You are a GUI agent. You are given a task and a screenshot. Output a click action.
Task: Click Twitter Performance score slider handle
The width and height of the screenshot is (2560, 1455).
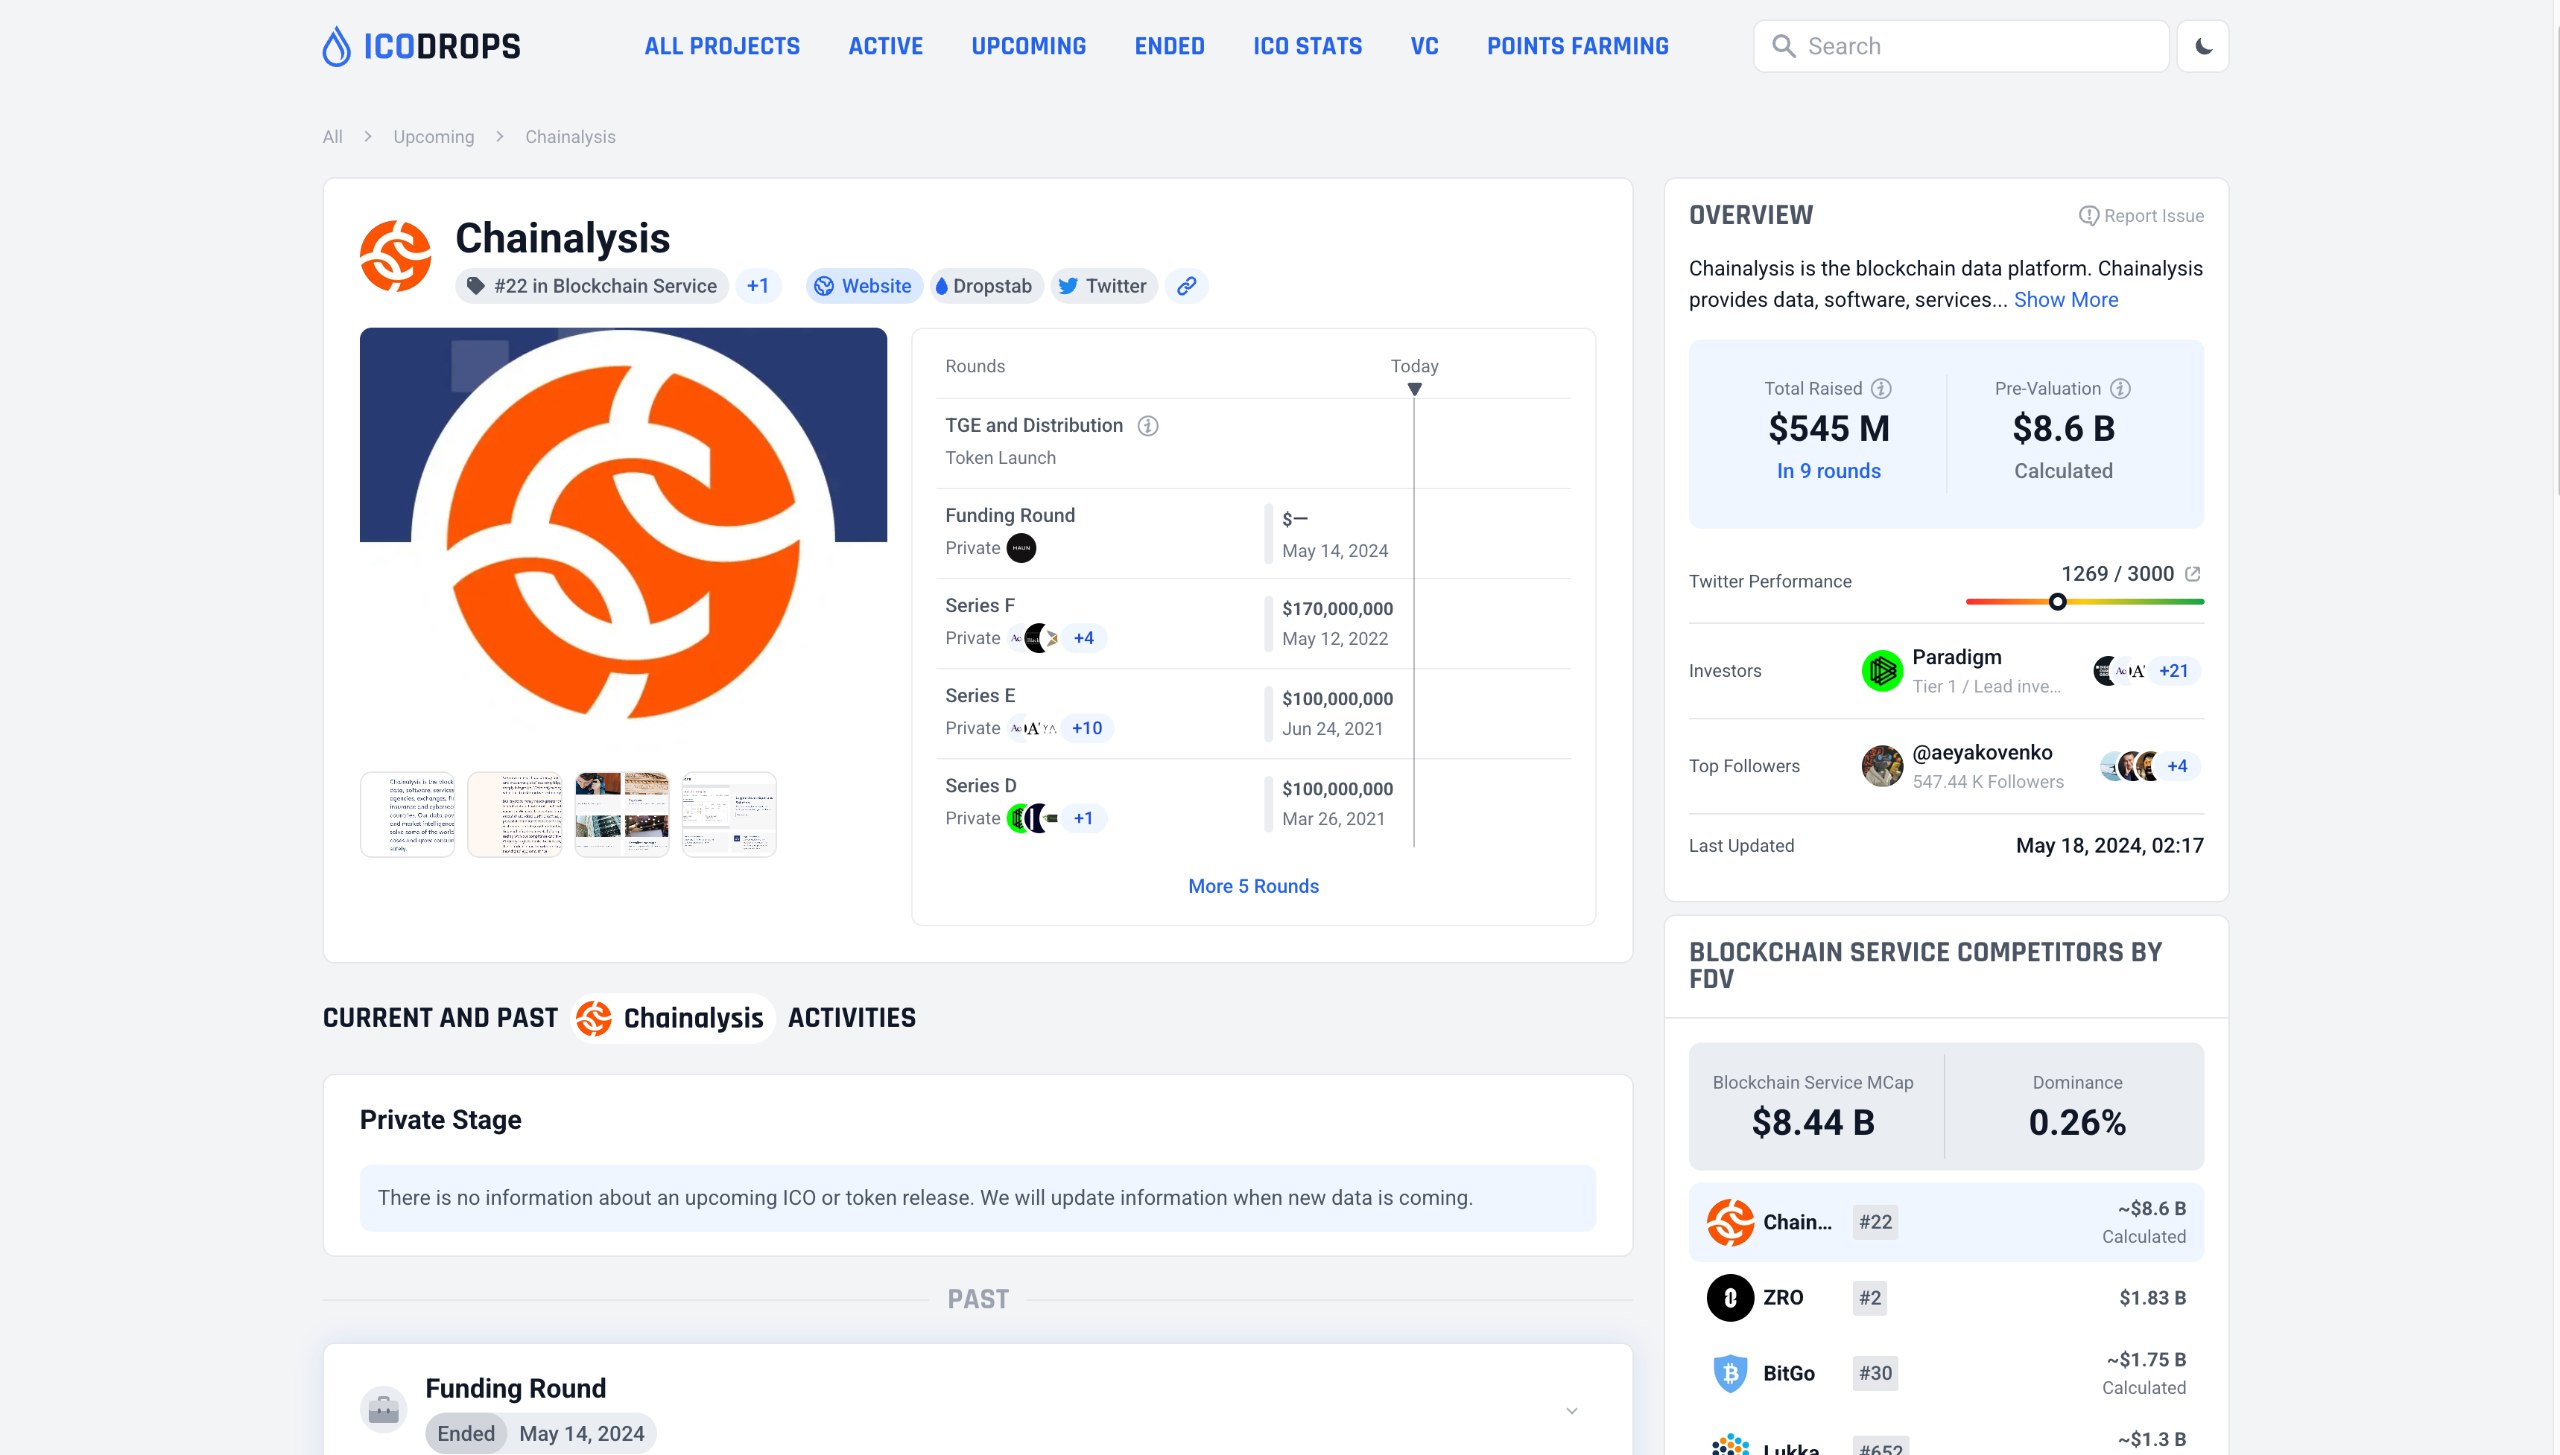tap(2057, 602)
